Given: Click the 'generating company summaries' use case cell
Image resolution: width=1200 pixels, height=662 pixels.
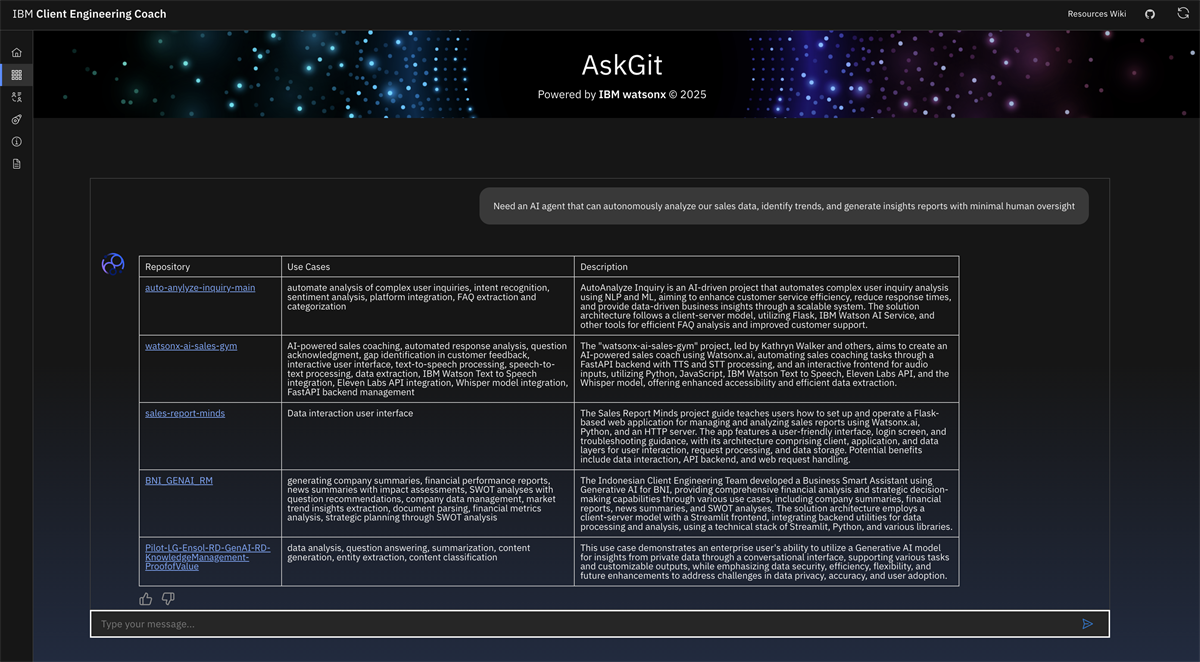Looking at the screenshot, I should [427, 503].
